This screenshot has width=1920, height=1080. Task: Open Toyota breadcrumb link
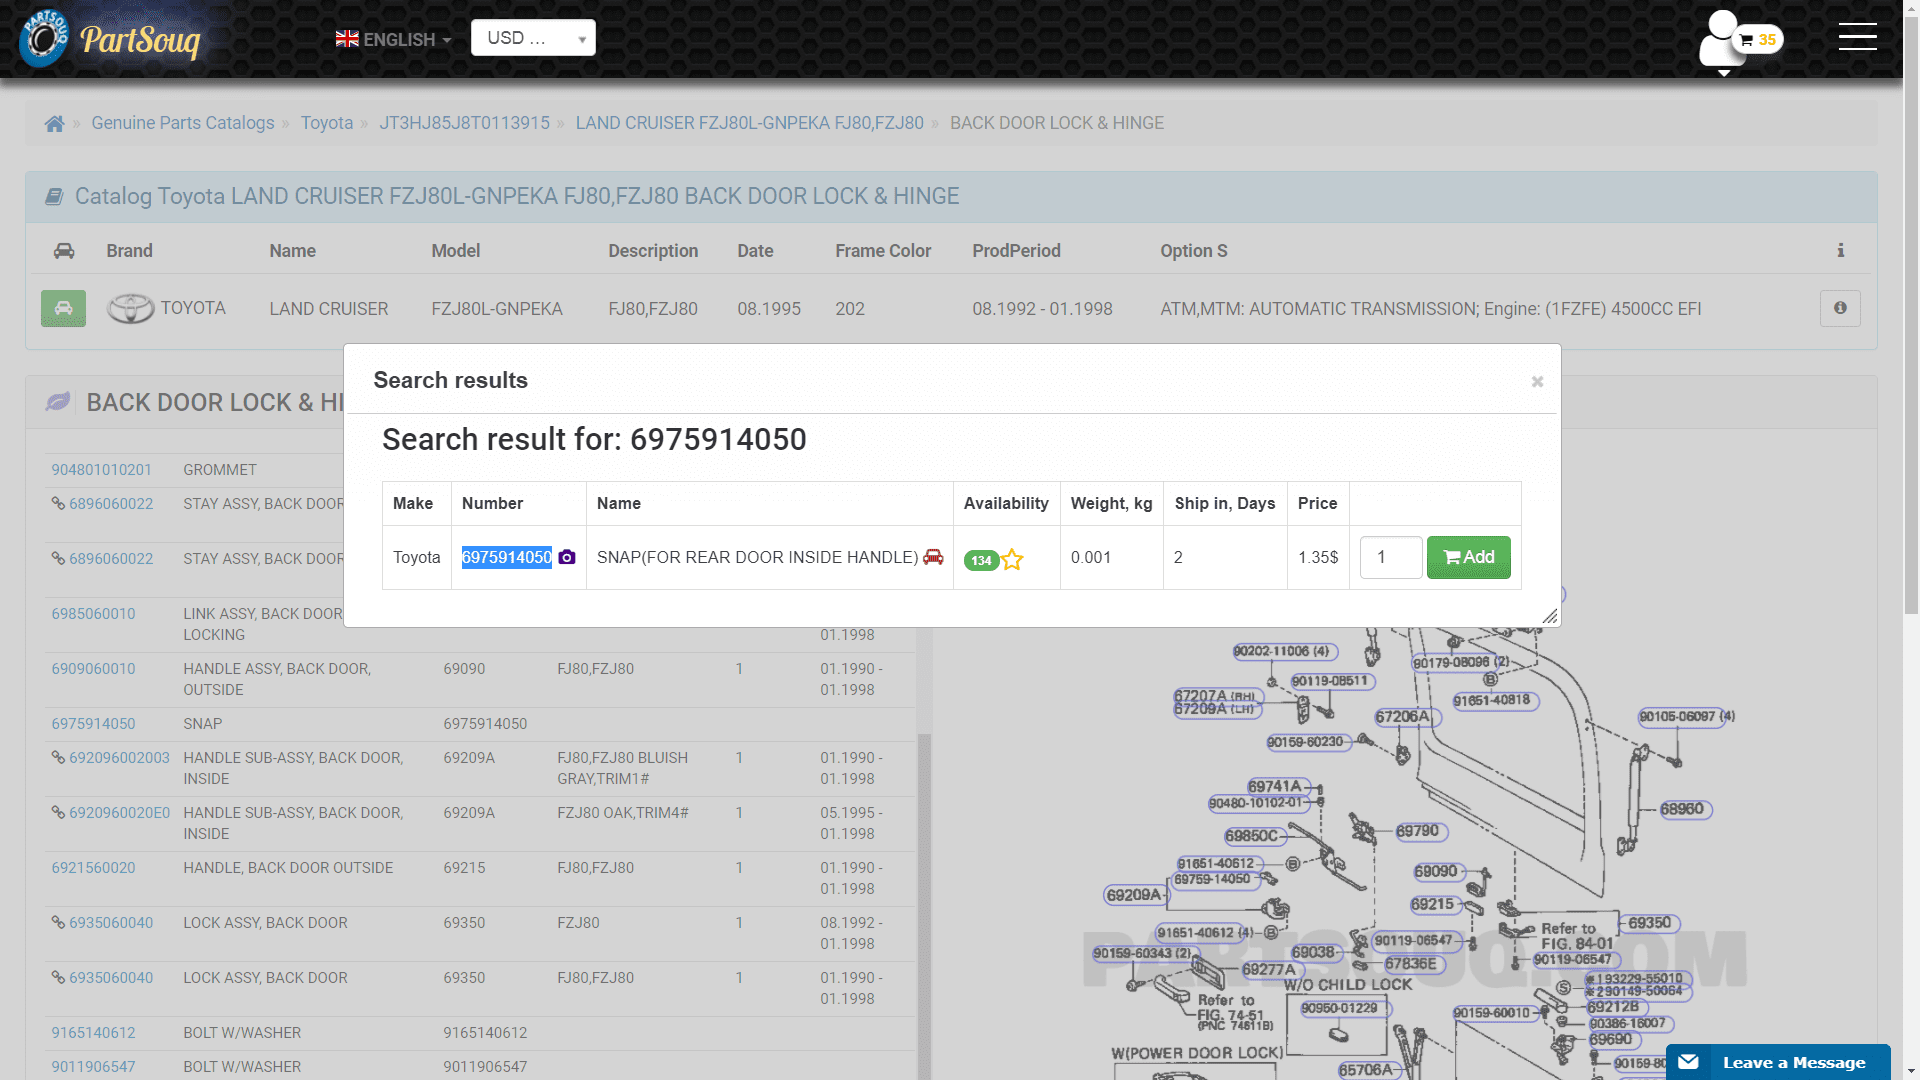point(327,123)
